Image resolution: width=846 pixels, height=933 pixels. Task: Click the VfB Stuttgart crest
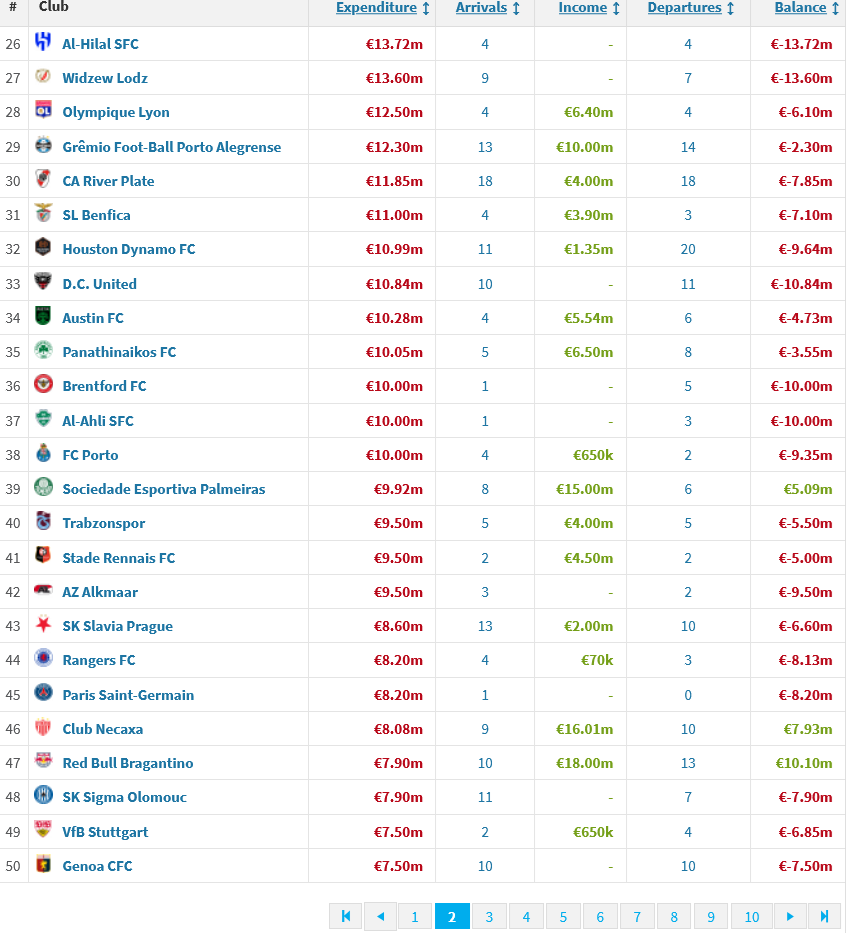(x=40, y=831)
